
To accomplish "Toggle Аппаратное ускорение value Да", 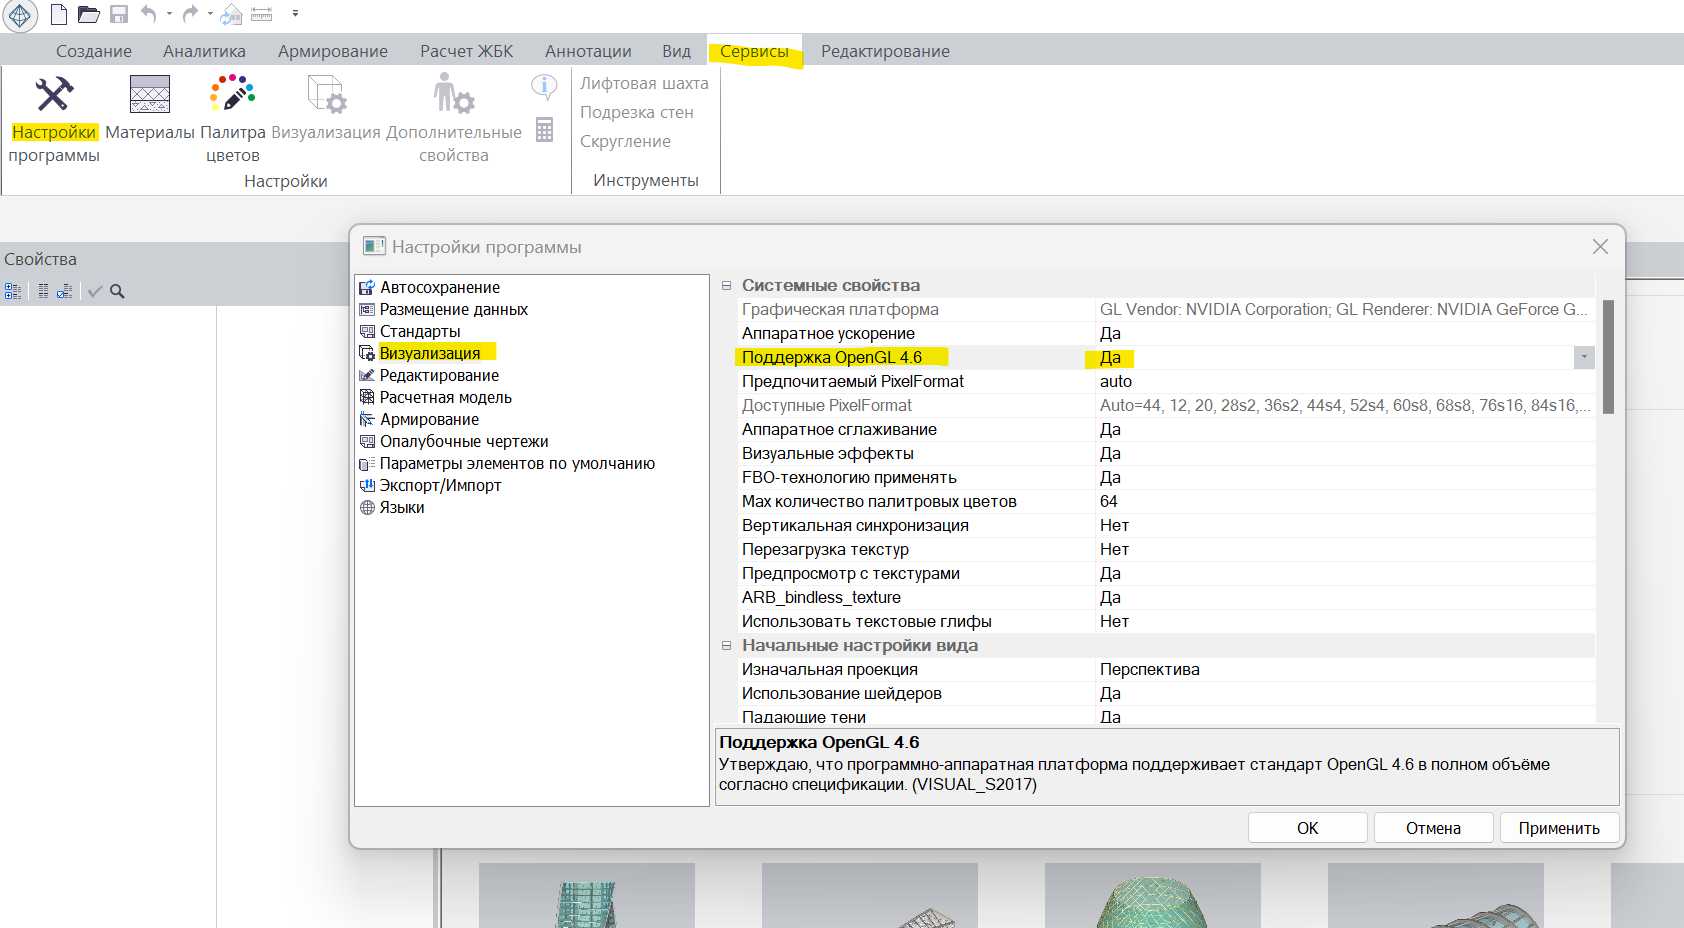I will [1110, 333].
